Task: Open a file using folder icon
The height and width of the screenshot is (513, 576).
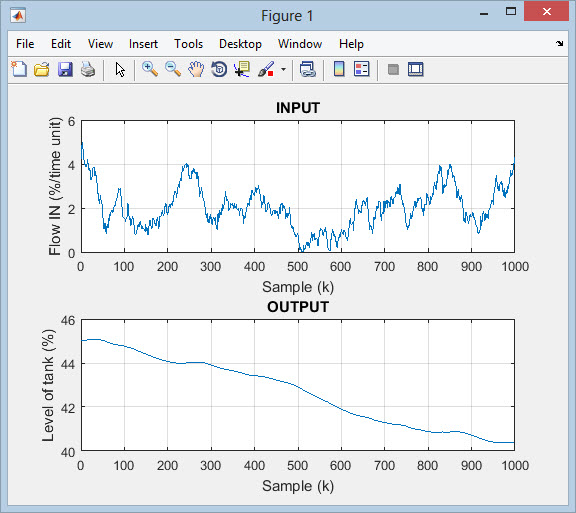Action: pyautogui.click(x=42, y=69)
